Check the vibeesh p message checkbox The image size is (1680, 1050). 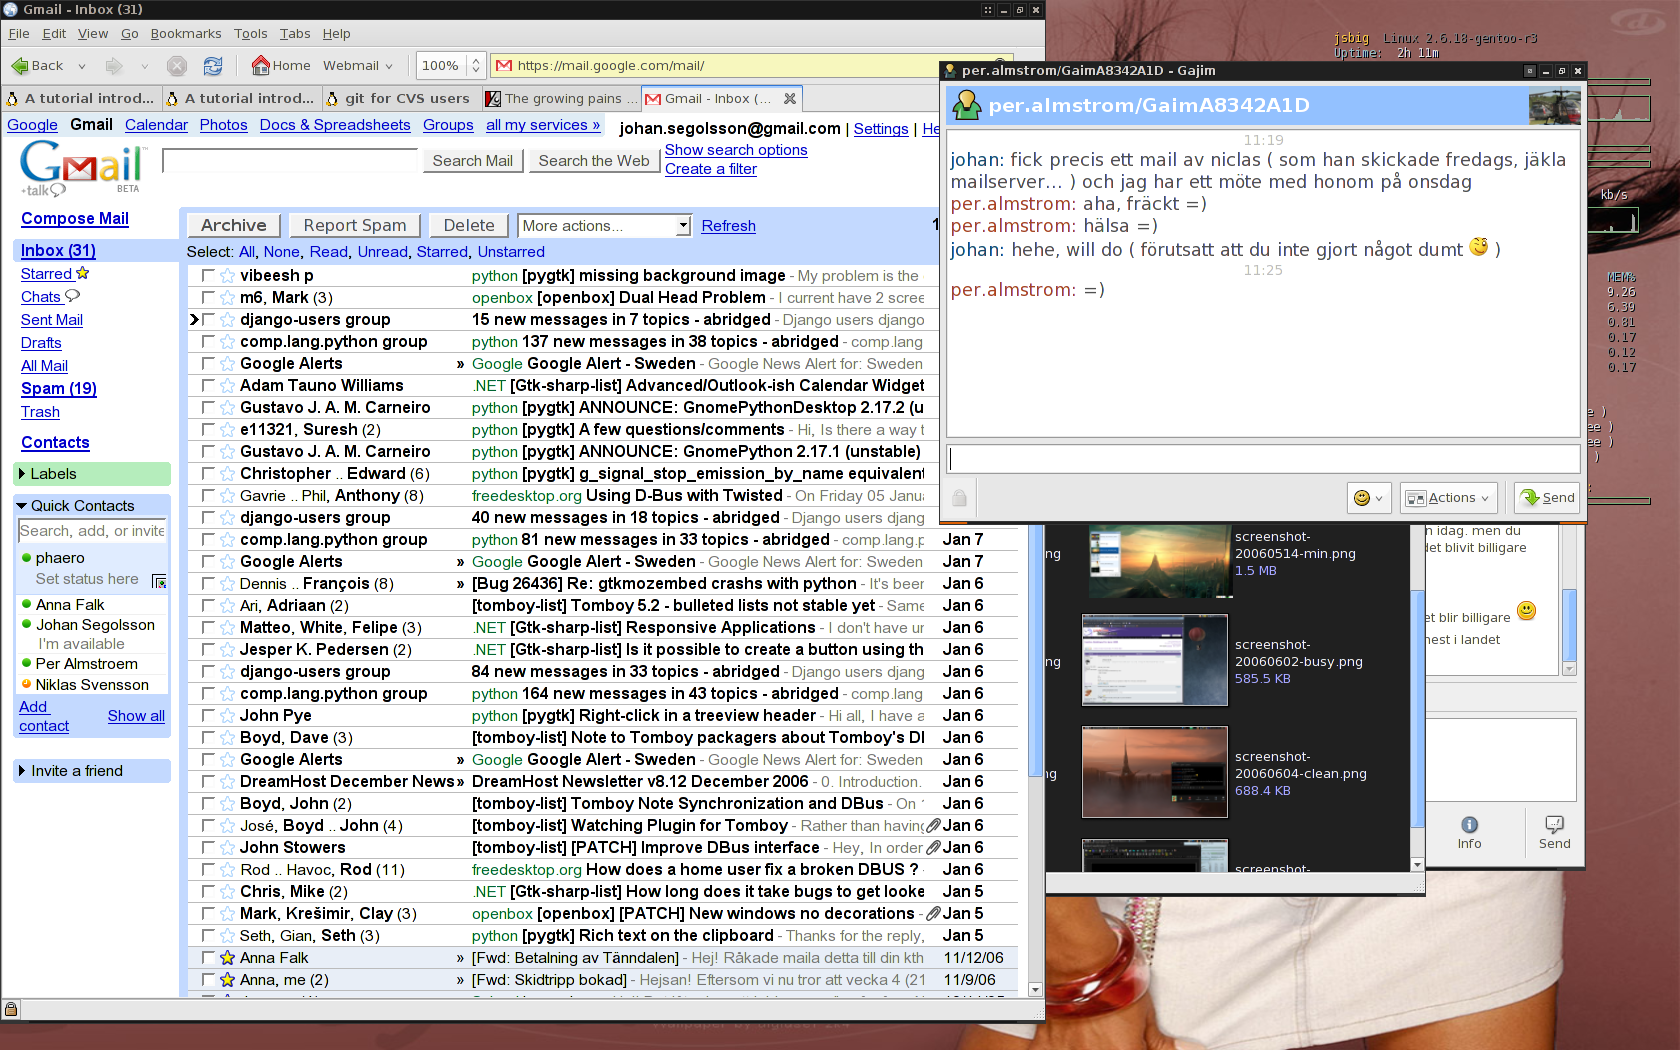point(208,276)
